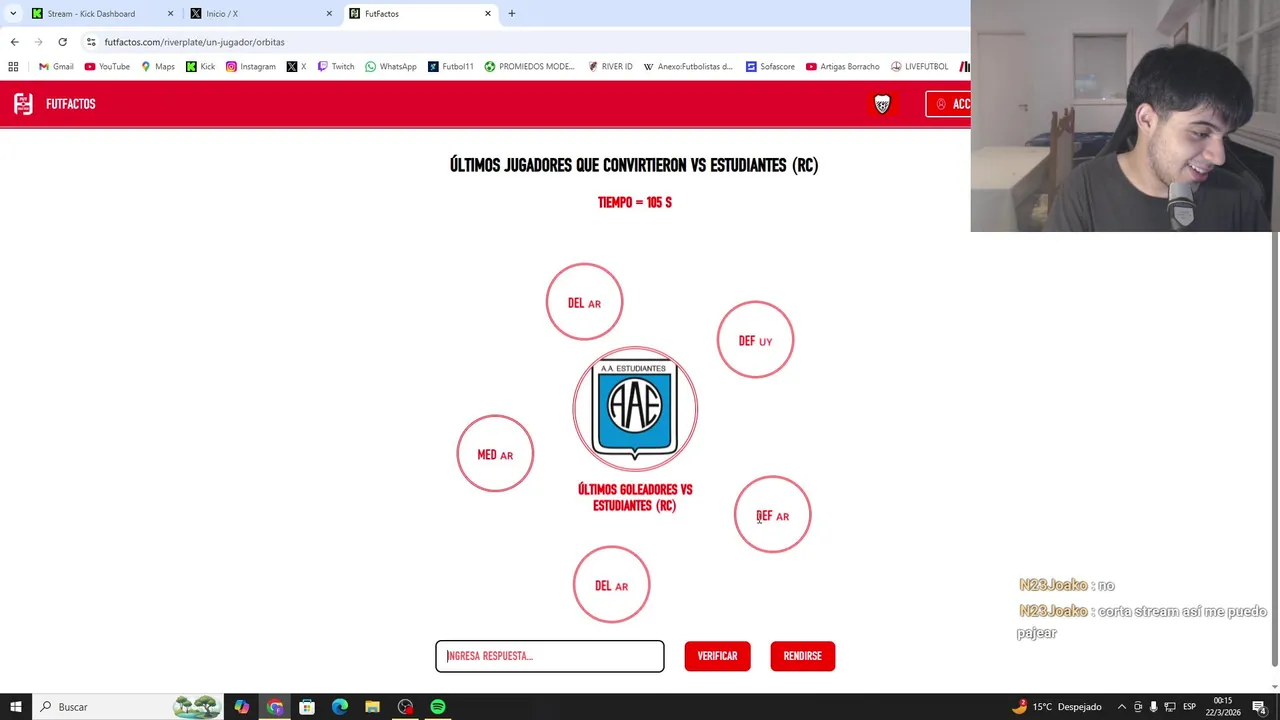Open the Anexo:Futbolistas Wikipedia bookmark

pyautogui.click(x=688, y=67)
